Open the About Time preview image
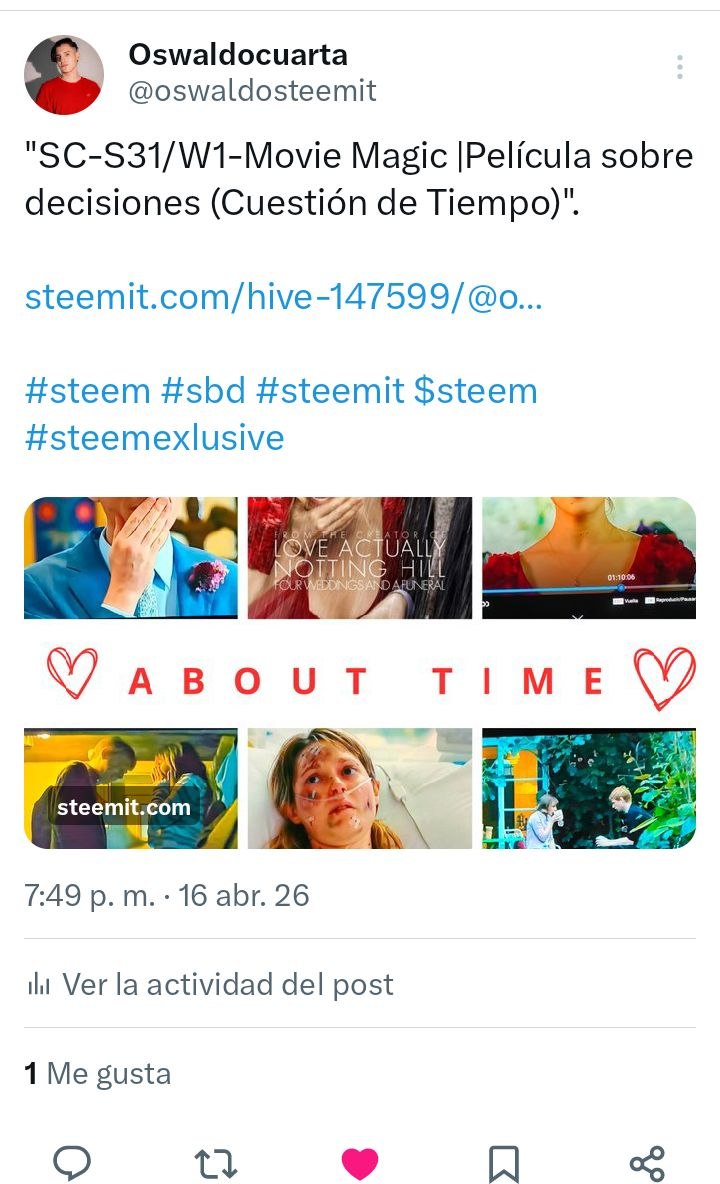Image resolution: width=720 pixels, height=1184 pixels. point(360,673)
